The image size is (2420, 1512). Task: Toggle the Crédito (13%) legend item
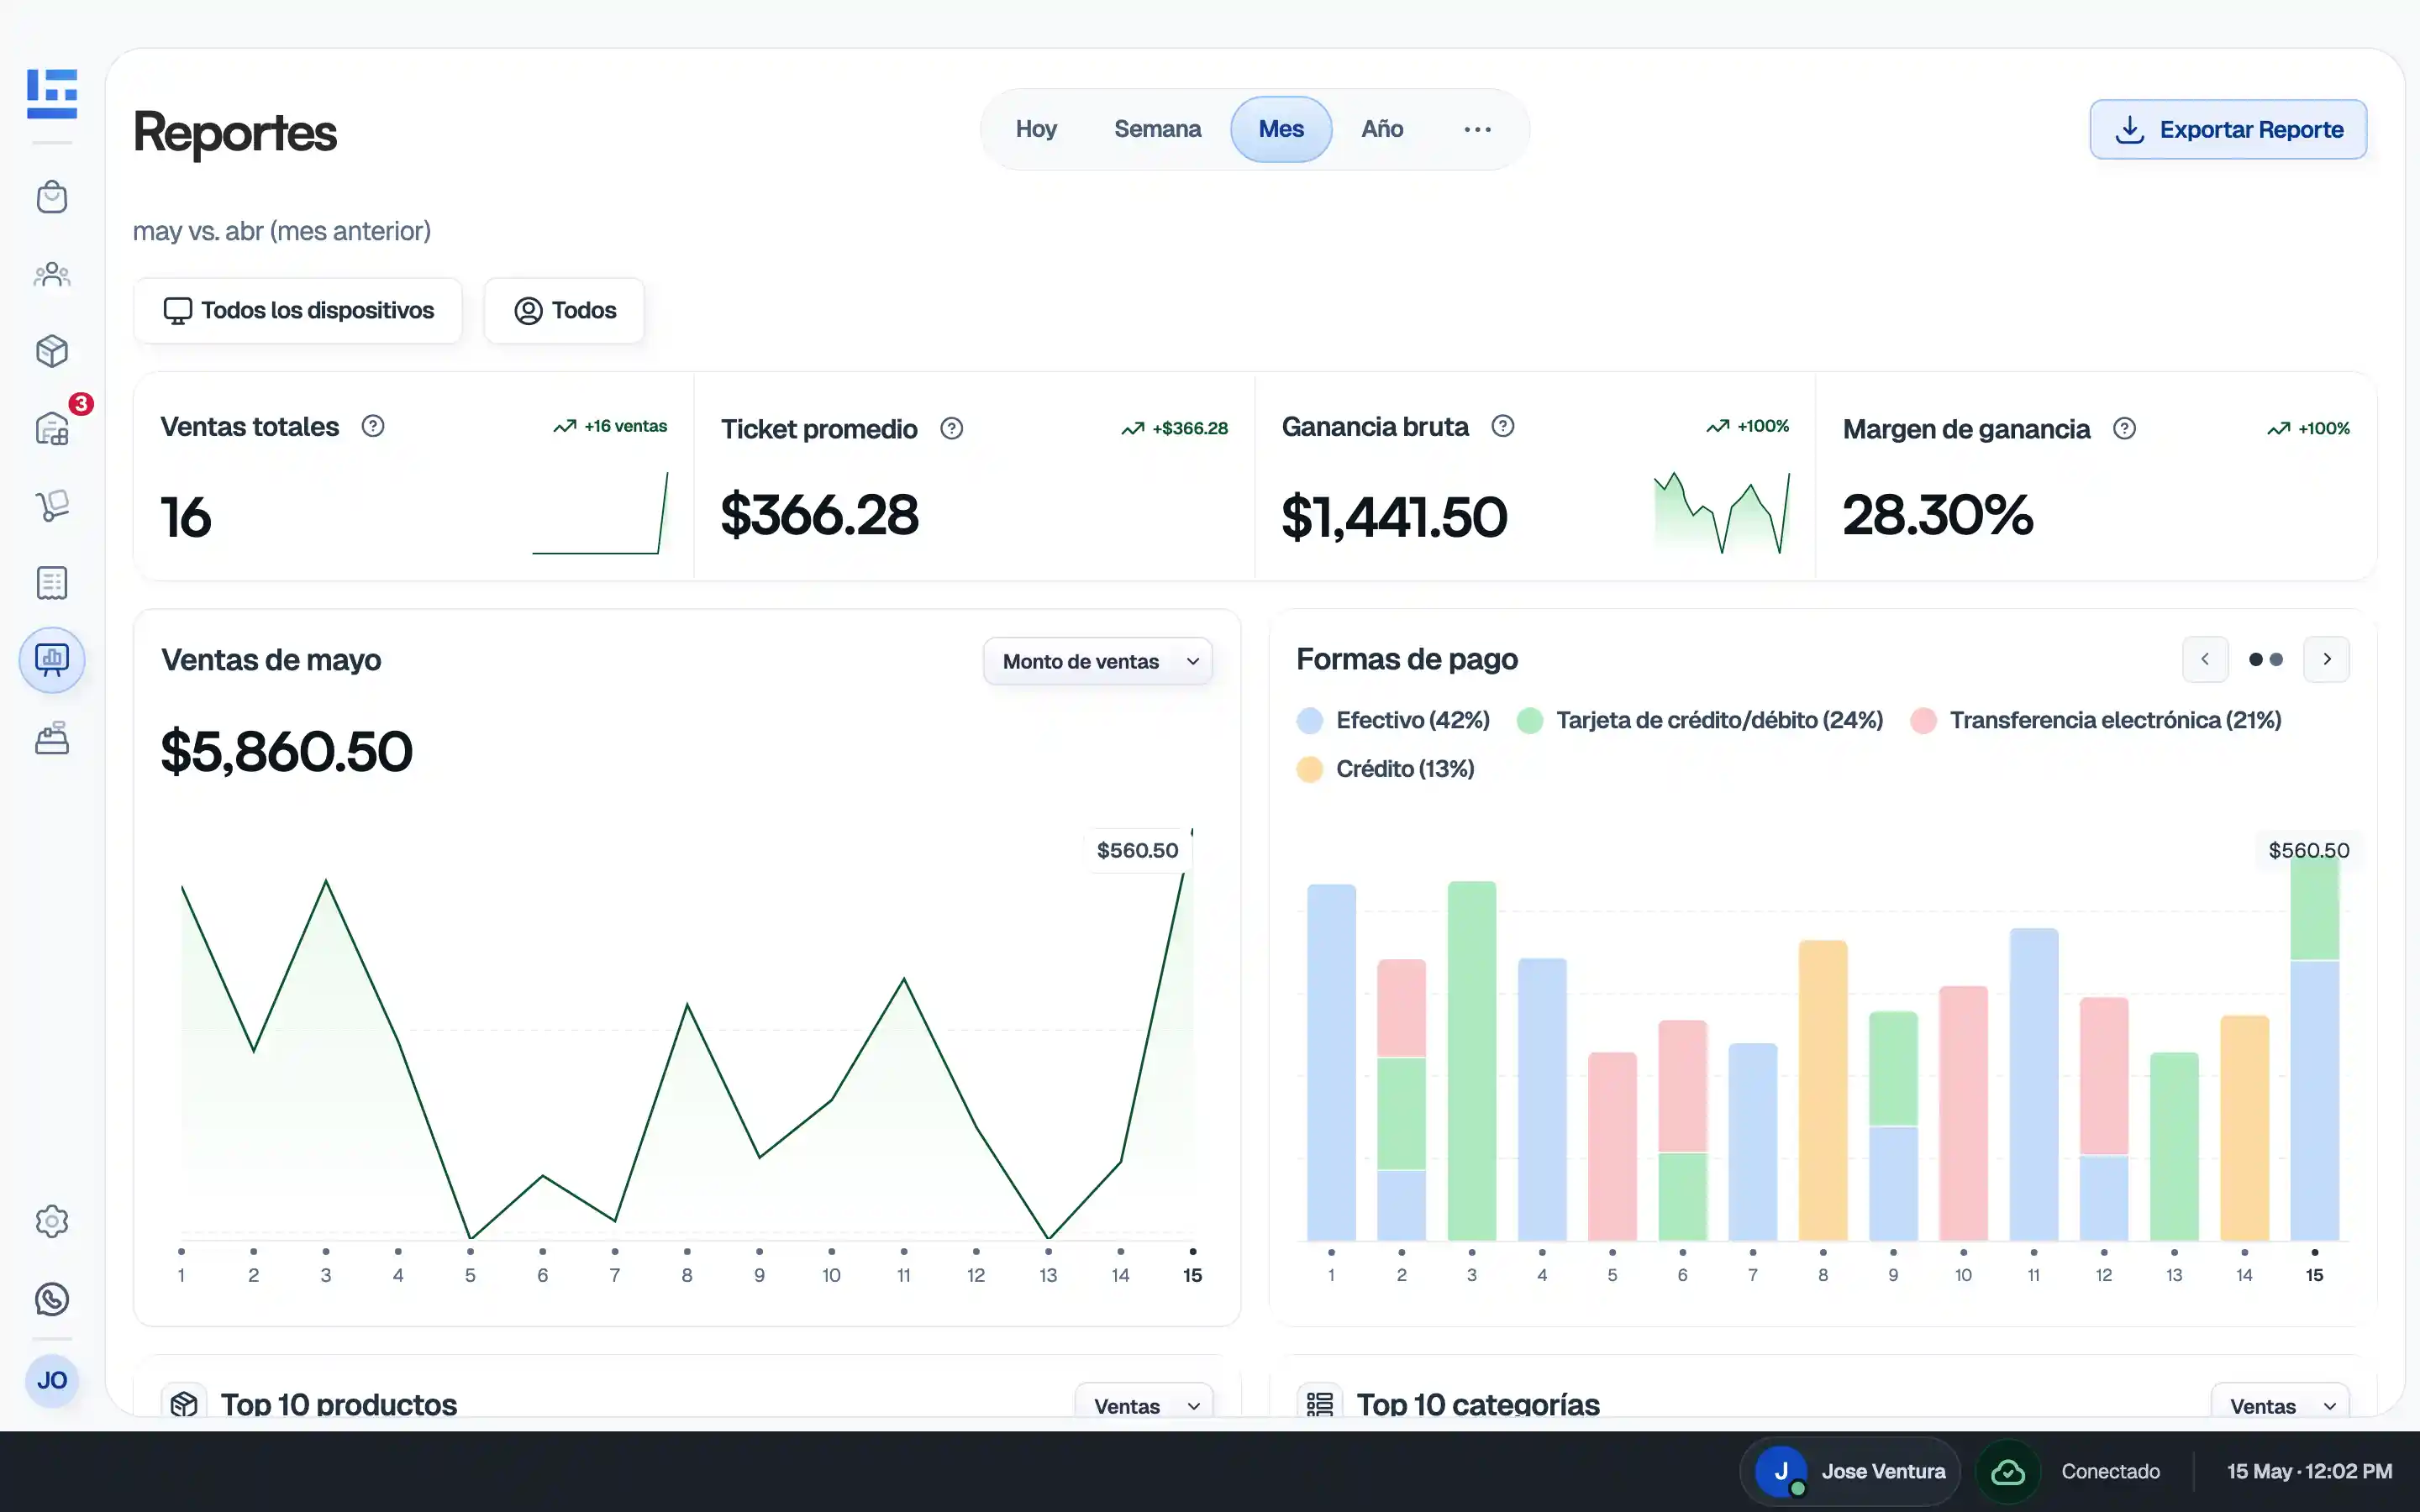click(x=1386, y=769)
